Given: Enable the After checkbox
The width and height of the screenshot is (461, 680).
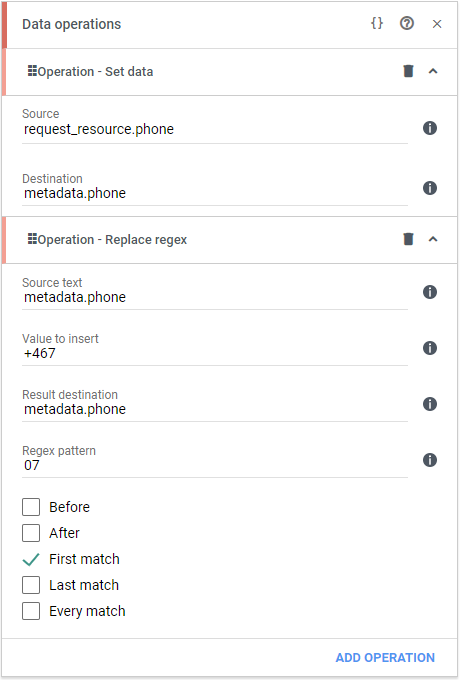Looking at the screenshot, I should click(x=31, y=533).
